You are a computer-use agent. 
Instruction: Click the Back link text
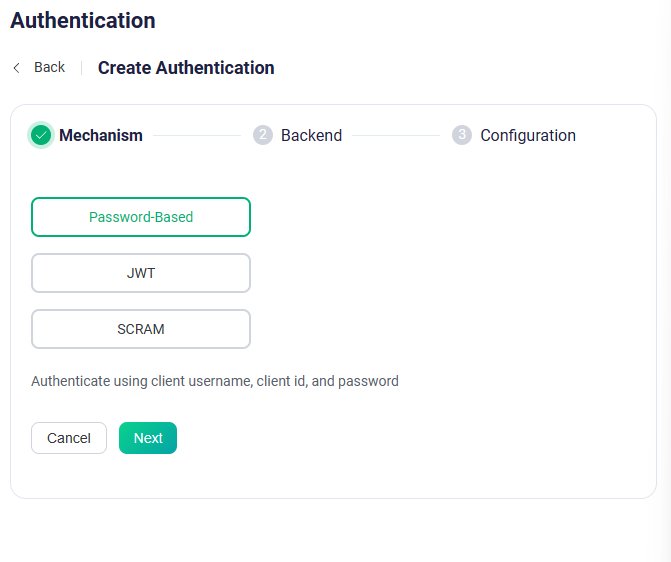pyautogui.click(x=49, y=67)
